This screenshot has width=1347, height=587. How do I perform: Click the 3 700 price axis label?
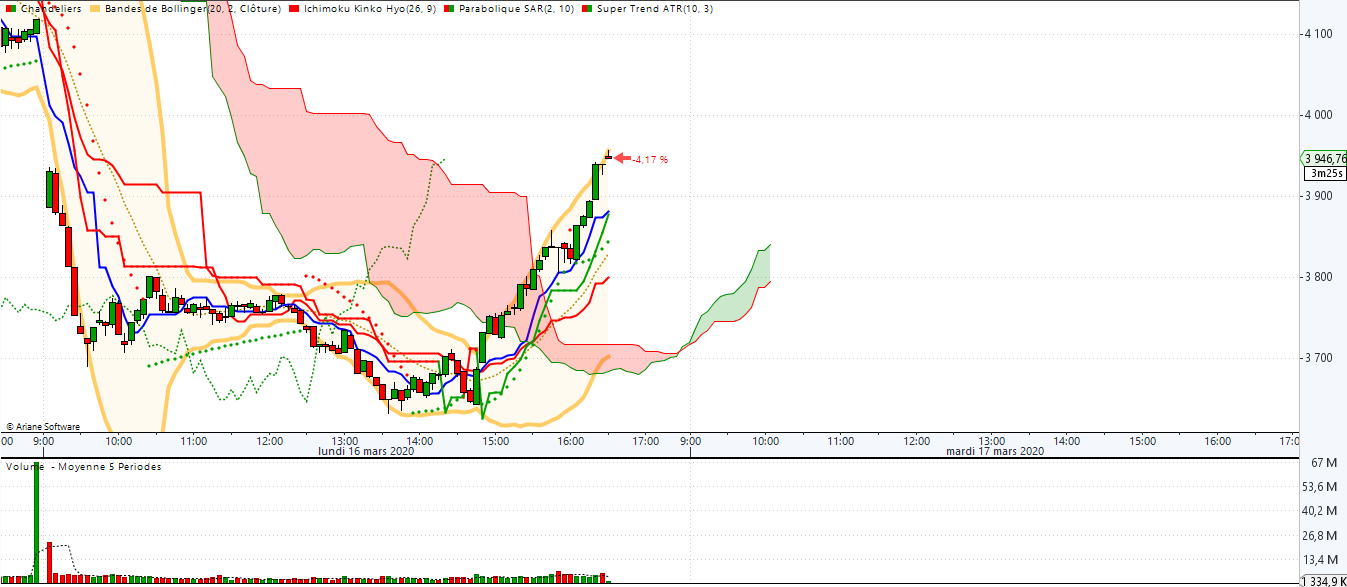point(1318,358)
